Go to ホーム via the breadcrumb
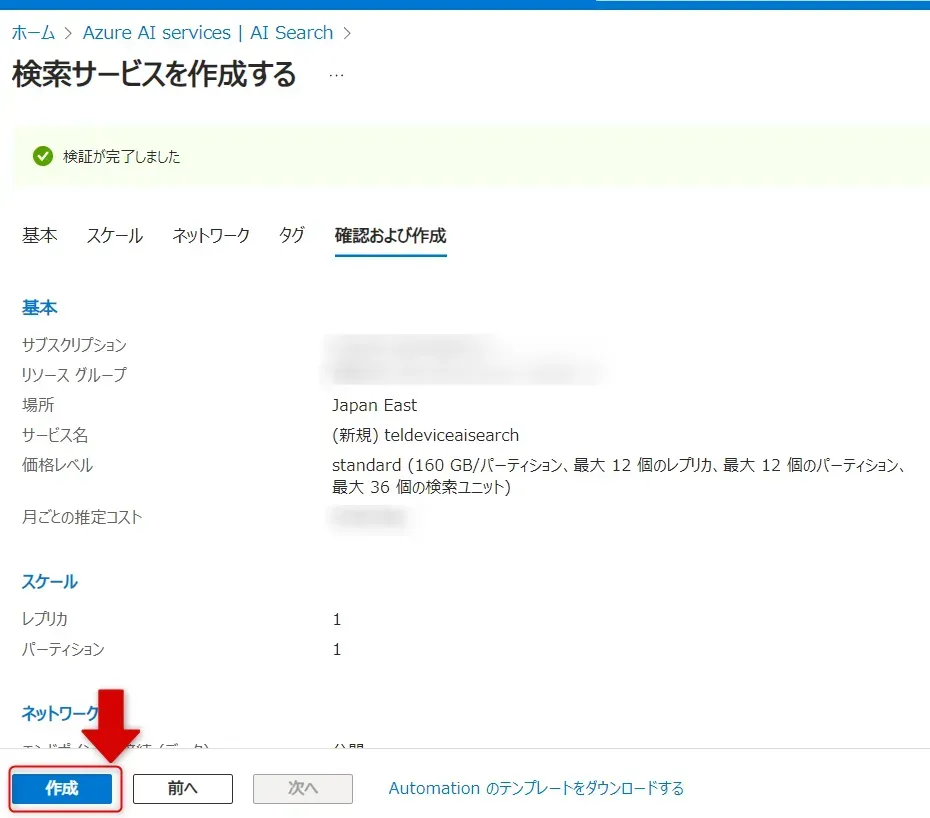The height and width of the screenshot is (818, 930). [x=33, y=33]
